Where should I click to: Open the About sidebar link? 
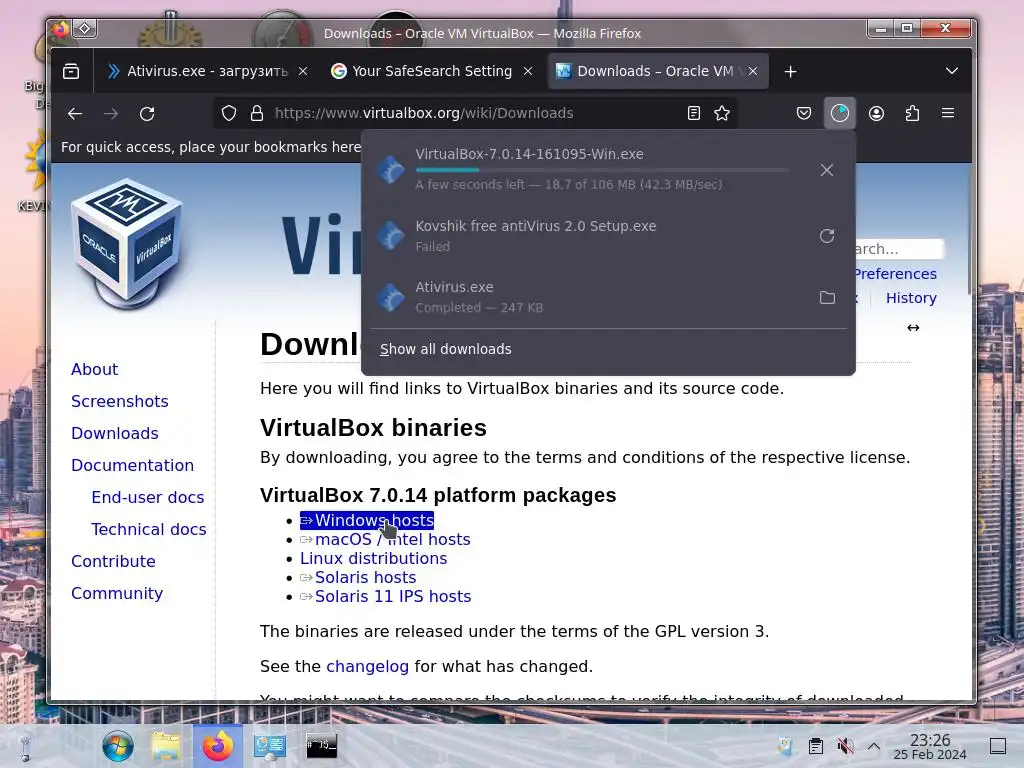[x=94, y=370]
